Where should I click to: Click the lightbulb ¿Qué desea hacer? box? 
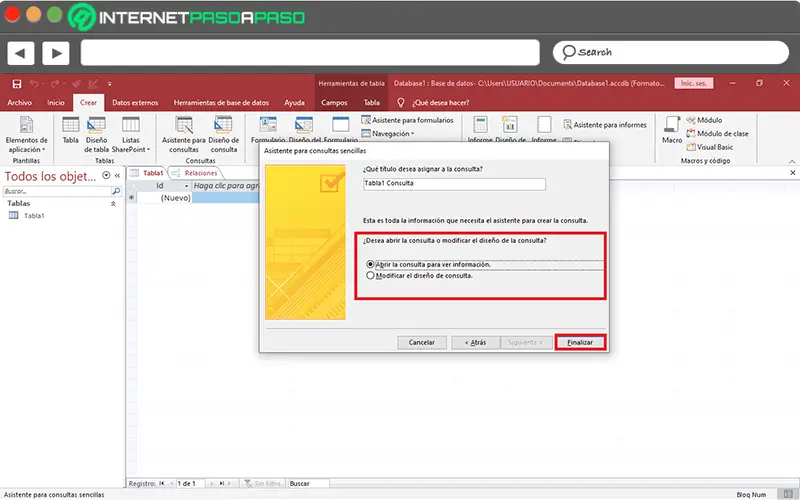434,103
